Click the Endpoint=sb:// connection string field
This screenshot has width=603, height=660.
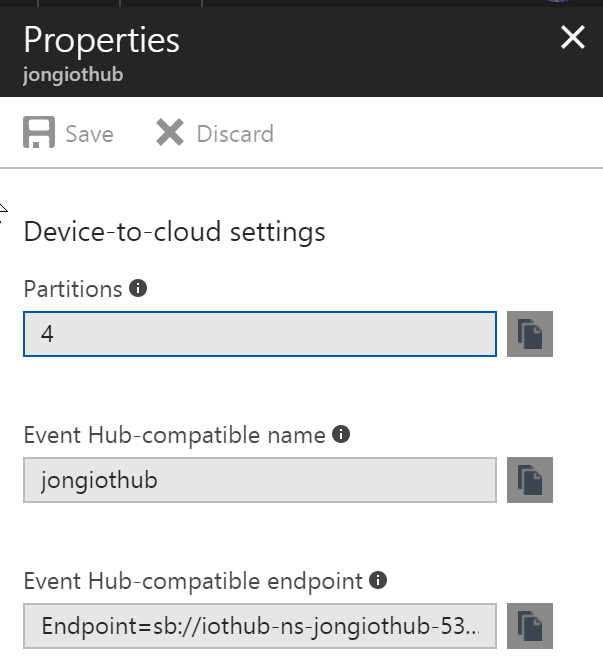tap(260, 626)
